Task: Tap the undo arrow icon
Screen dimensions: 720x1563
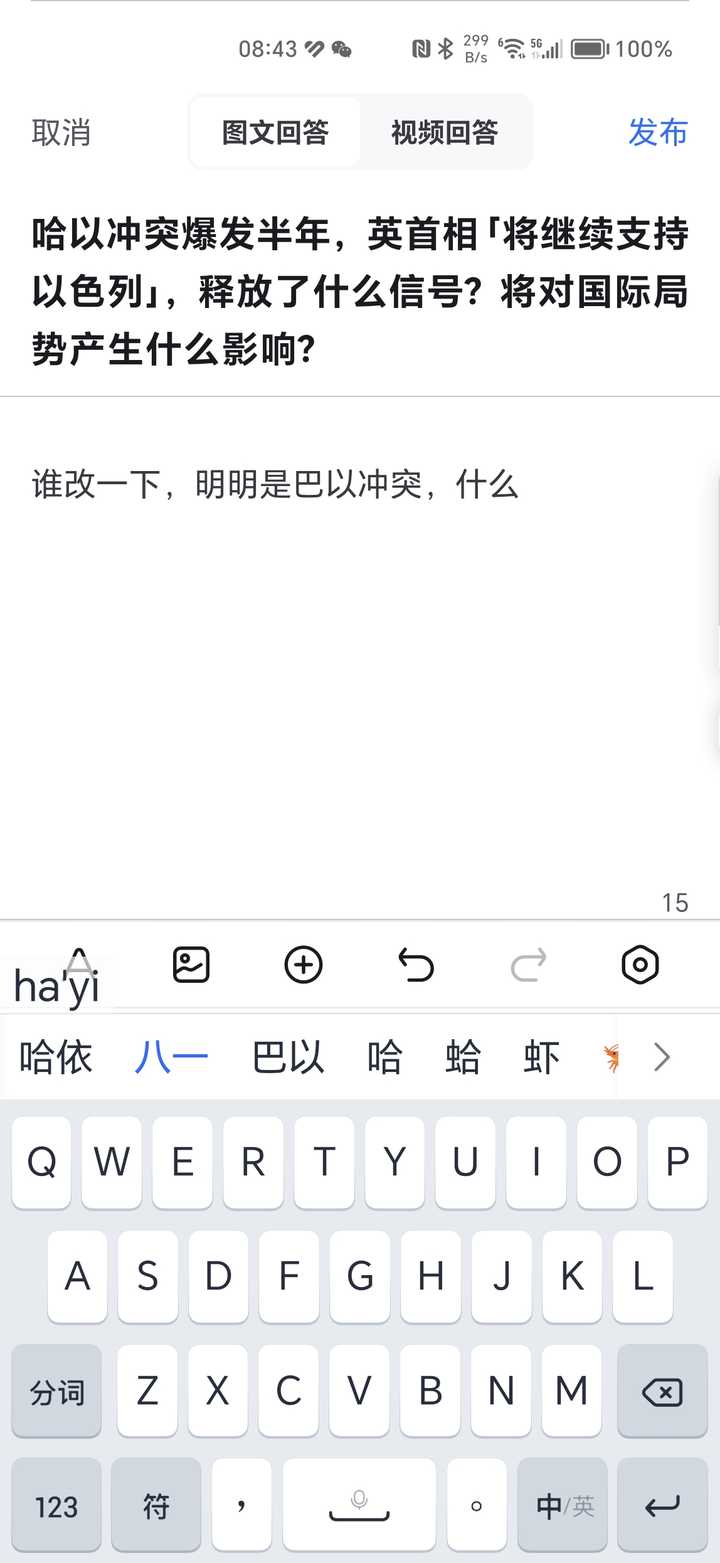Action: (416, 965)
